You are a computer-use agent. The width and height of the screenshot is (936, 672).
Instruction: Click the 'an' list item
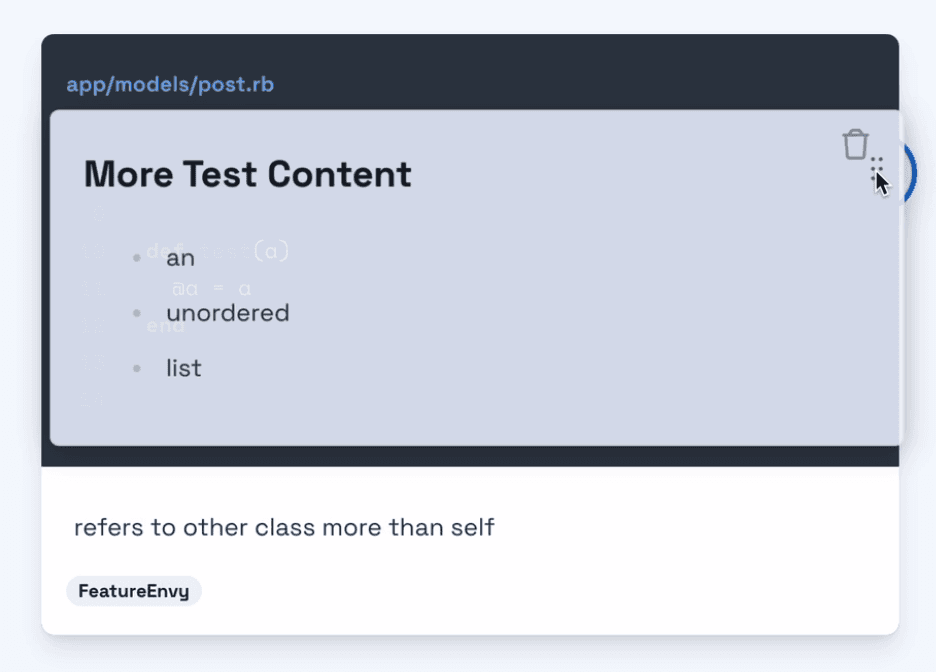point(180,258)
